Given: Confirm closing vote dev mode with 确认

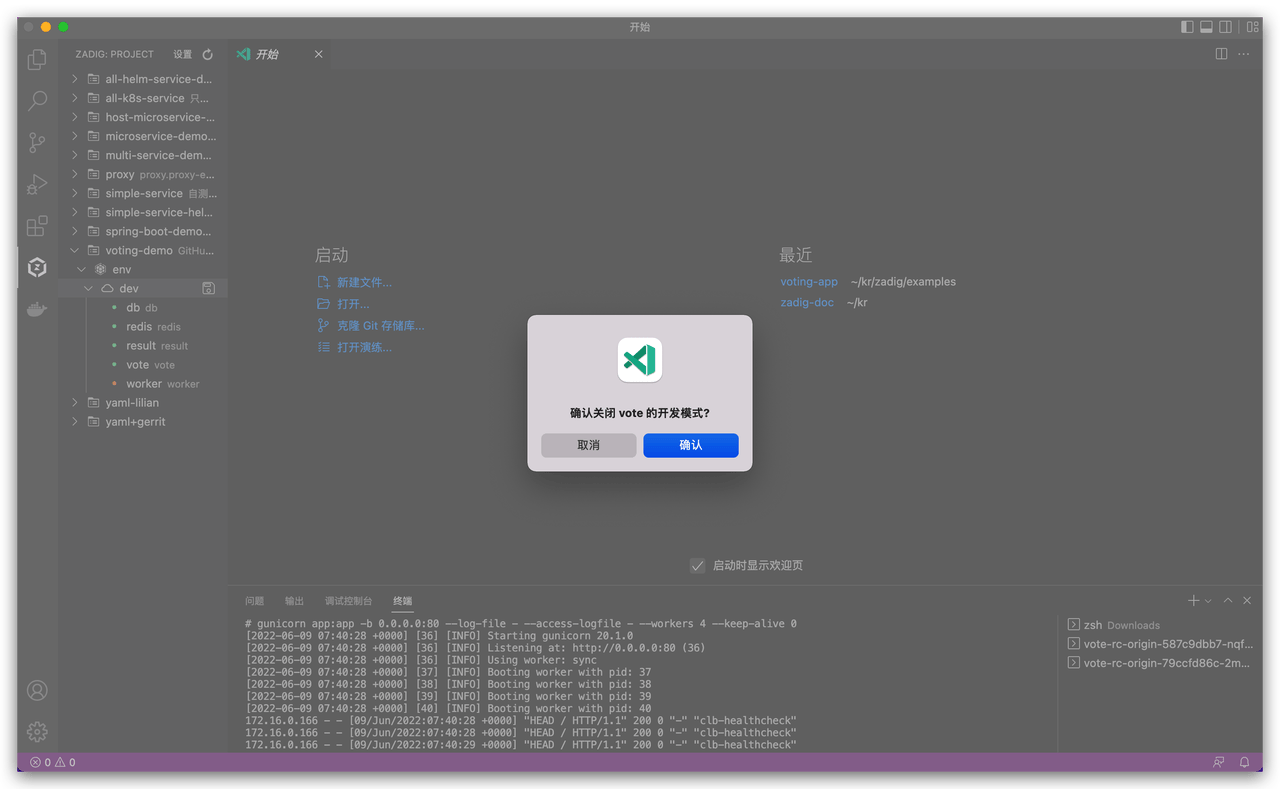Looking at the screenshot, I should point(691,445).
